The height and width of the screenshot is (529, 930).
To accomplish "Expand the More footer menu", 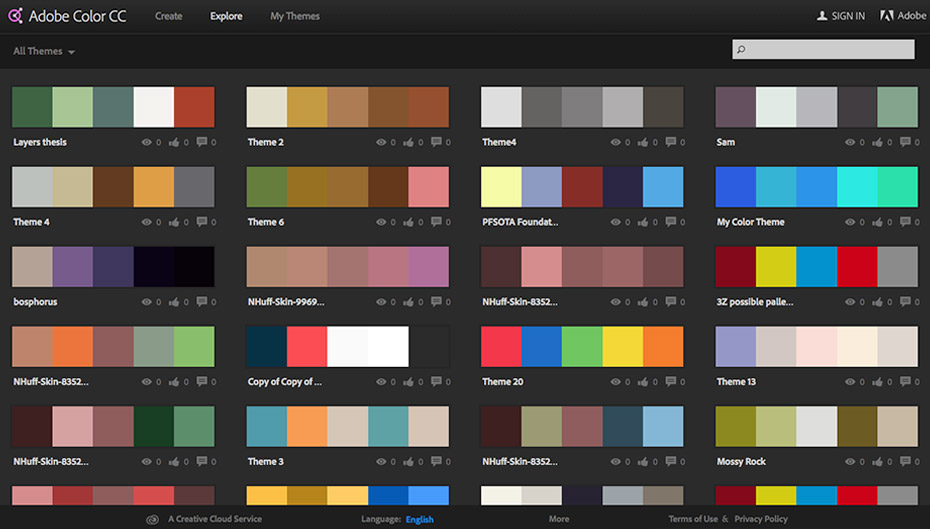I will [559, 519].
